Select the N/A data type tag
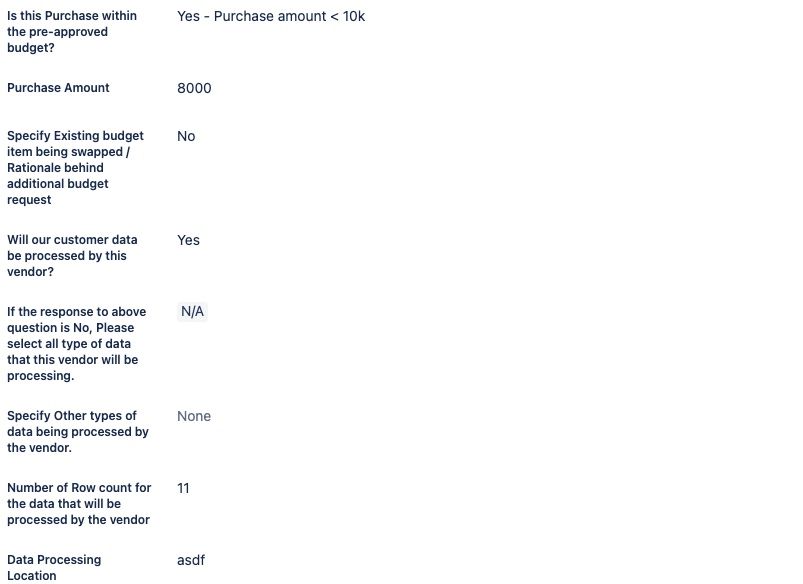Image resolution: width=803 pixels, height=584 pixels. 192,311
